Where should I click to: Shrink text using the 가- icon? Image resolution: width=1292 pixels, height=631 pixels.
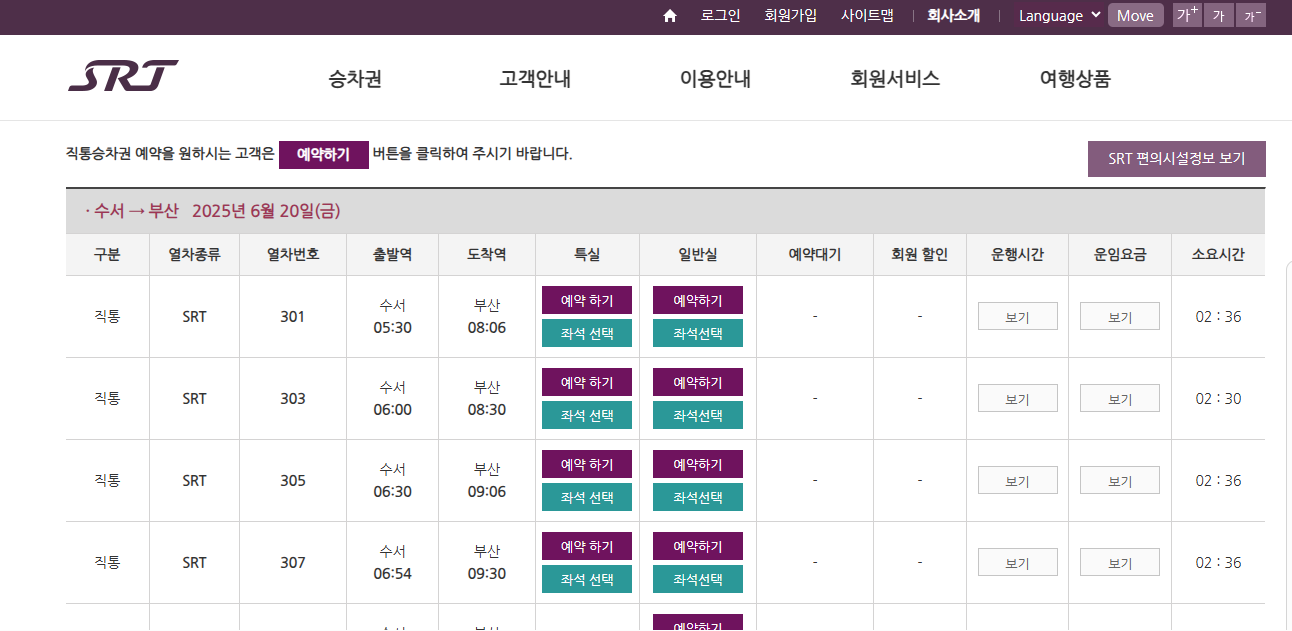tap(1251, 15)
